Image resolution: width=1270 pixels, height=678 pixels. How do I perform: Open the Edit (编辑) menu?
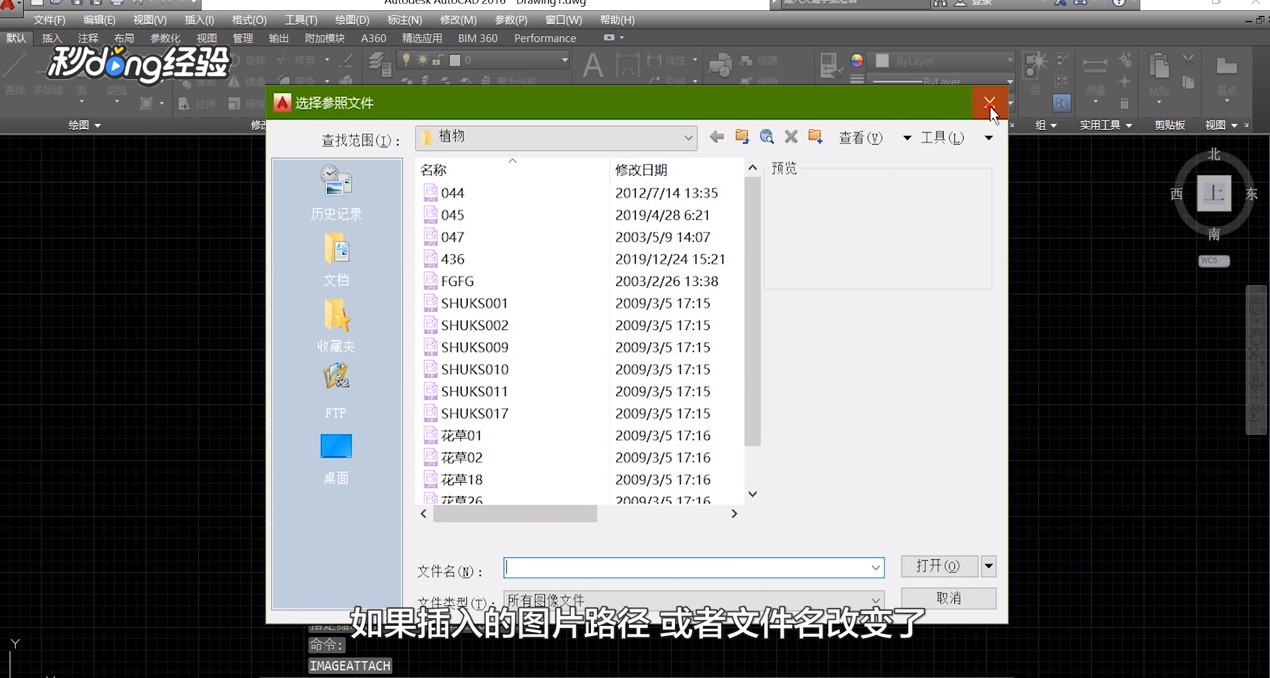click(99, 20)
